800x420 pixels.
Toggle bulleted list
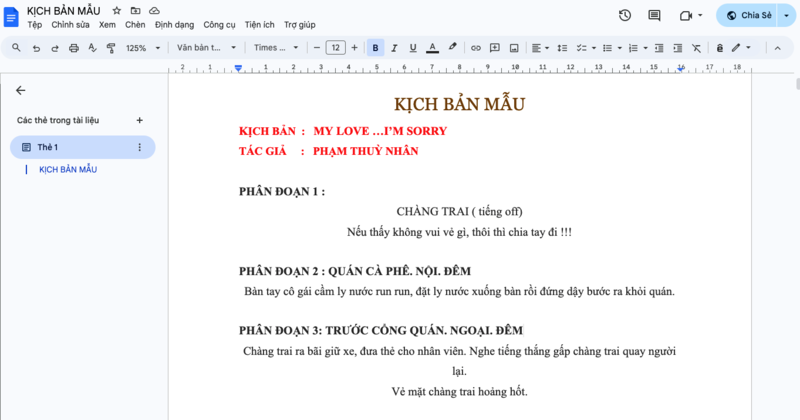(x=607, y=48)
